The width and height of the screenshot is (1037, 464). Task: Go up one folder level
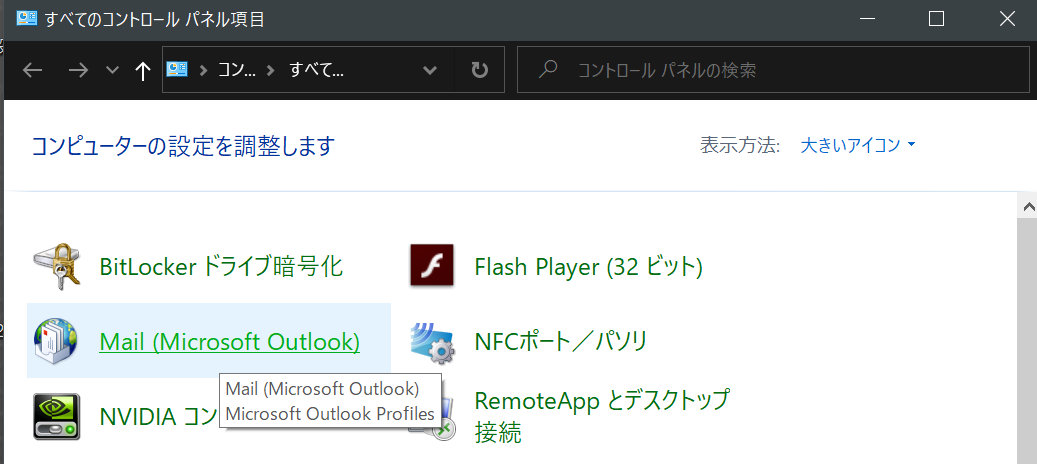pyautogui.click(x=142, y=70)
